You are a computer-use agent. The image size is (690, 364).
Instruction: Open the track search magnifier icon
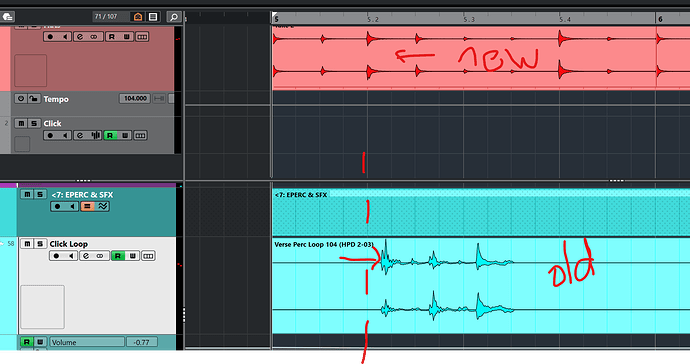tap(174, 17)
